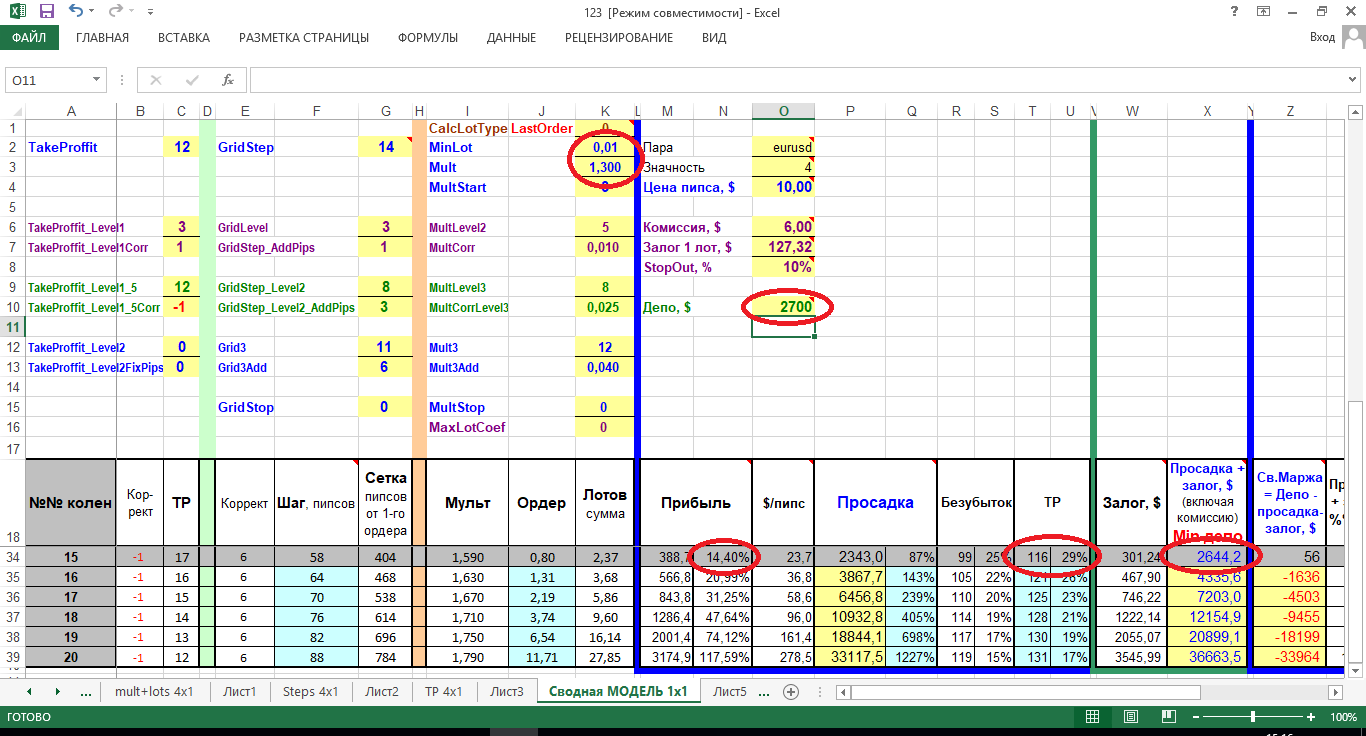Viewport: 1366px width, 736px height.
Task: Switch to sheet mult+lots 4x1
Action: coord(154,691)
